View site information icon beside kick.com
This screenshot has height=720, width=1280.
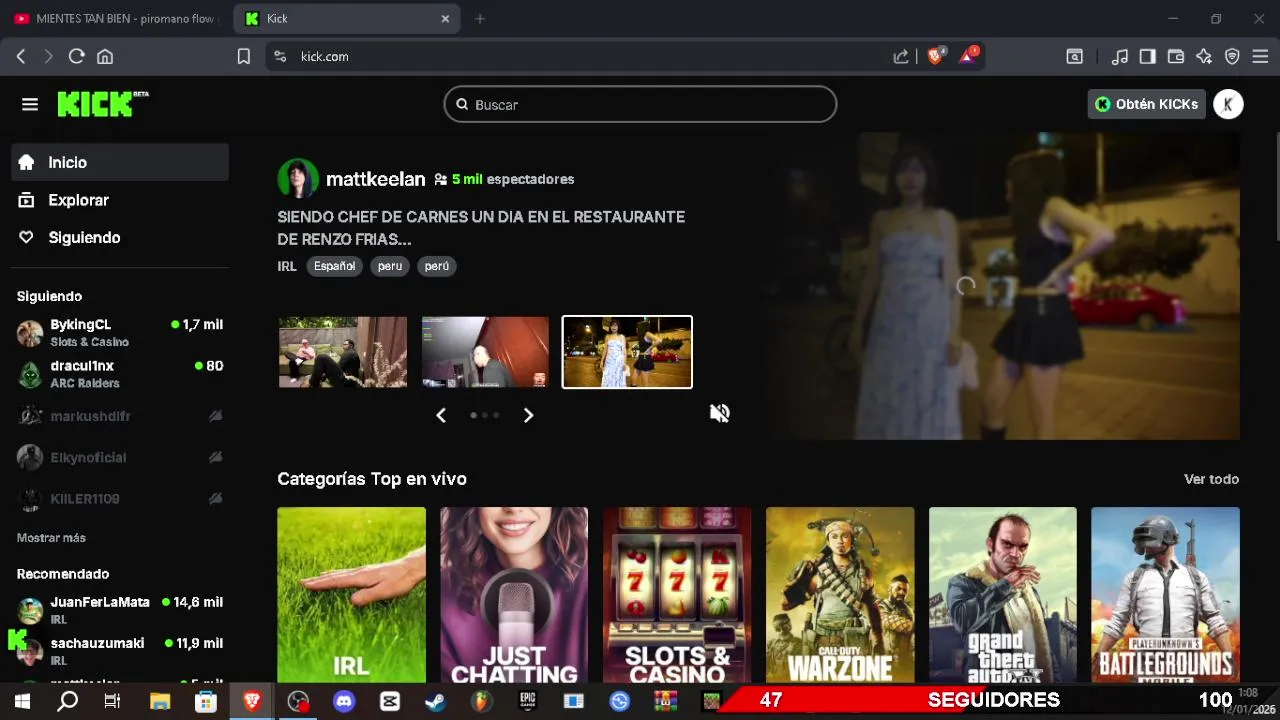click(x=280, y=57)
